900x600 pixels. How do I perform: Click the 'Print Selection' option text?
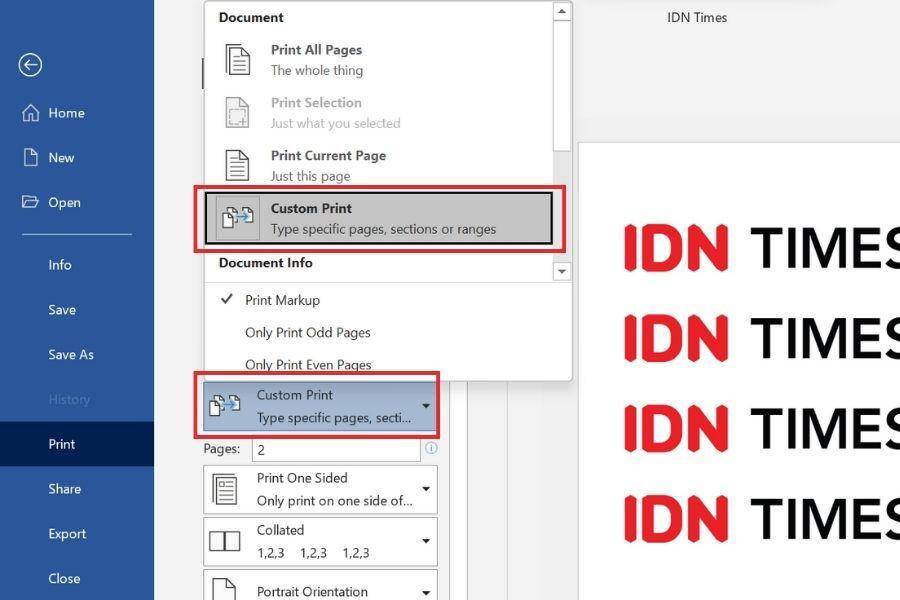316,103
